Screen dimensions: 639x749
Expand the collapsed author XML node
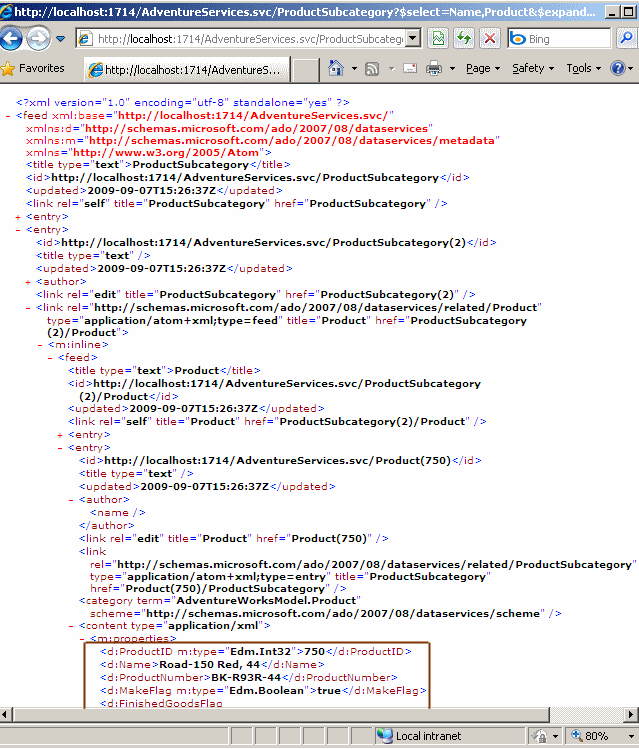click(28, 282)
